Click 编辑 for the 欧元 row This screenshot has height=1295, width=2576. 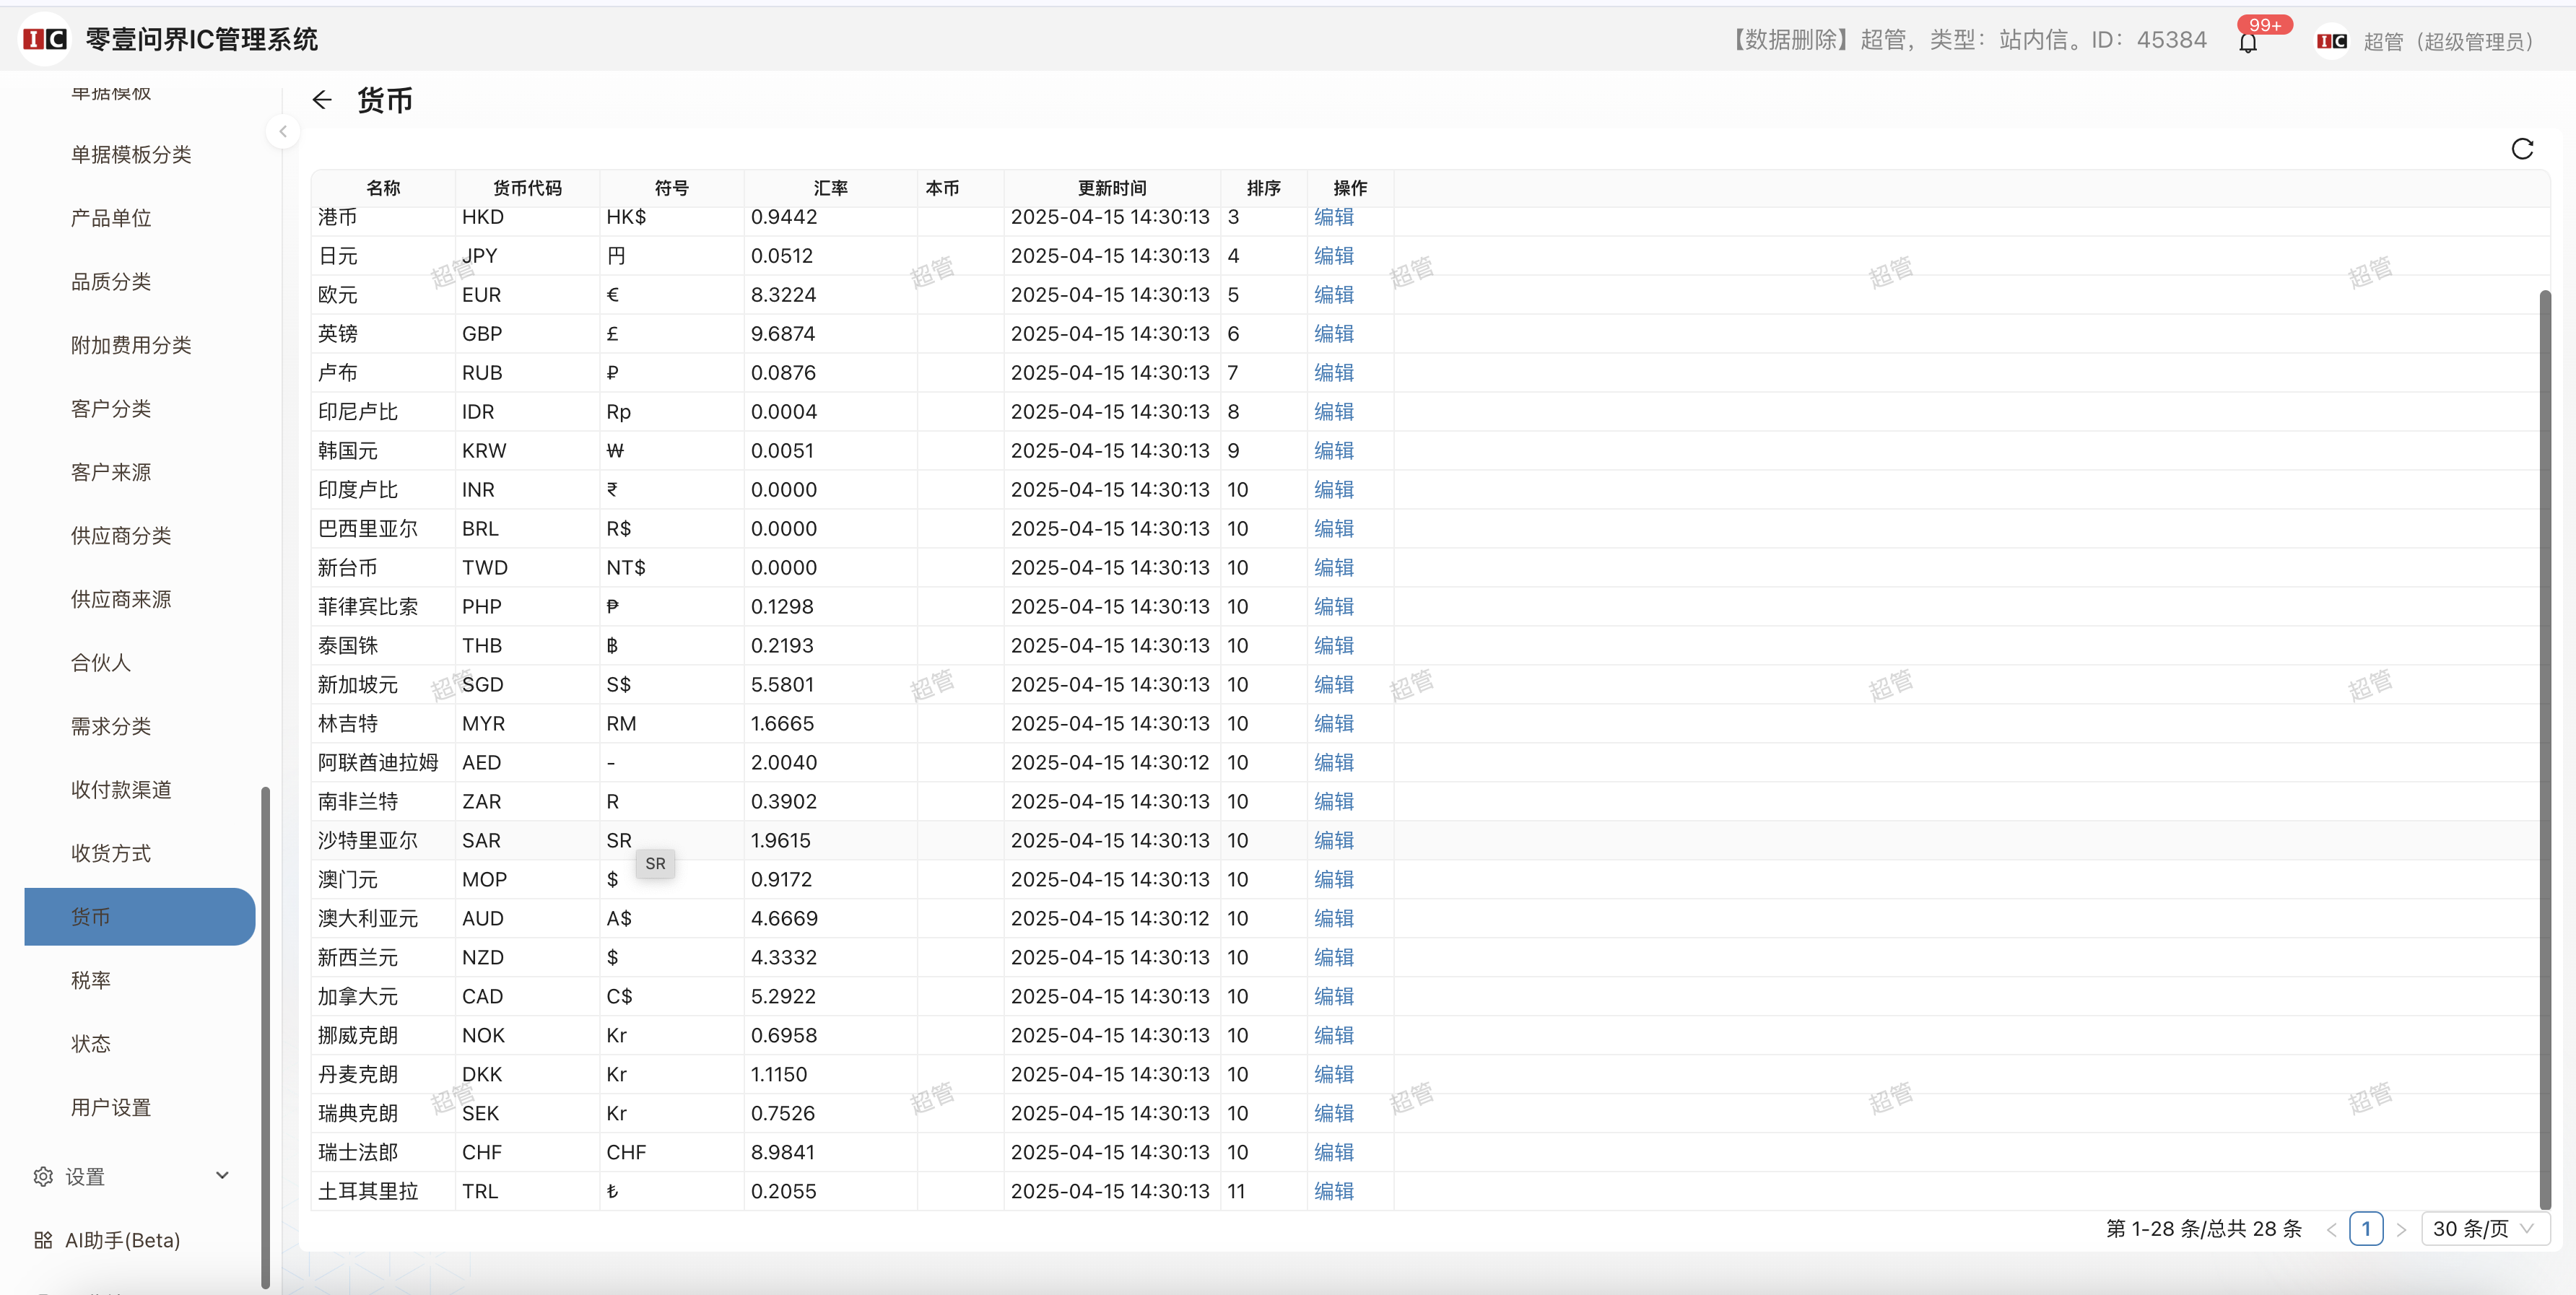(x=1333, y=295)
